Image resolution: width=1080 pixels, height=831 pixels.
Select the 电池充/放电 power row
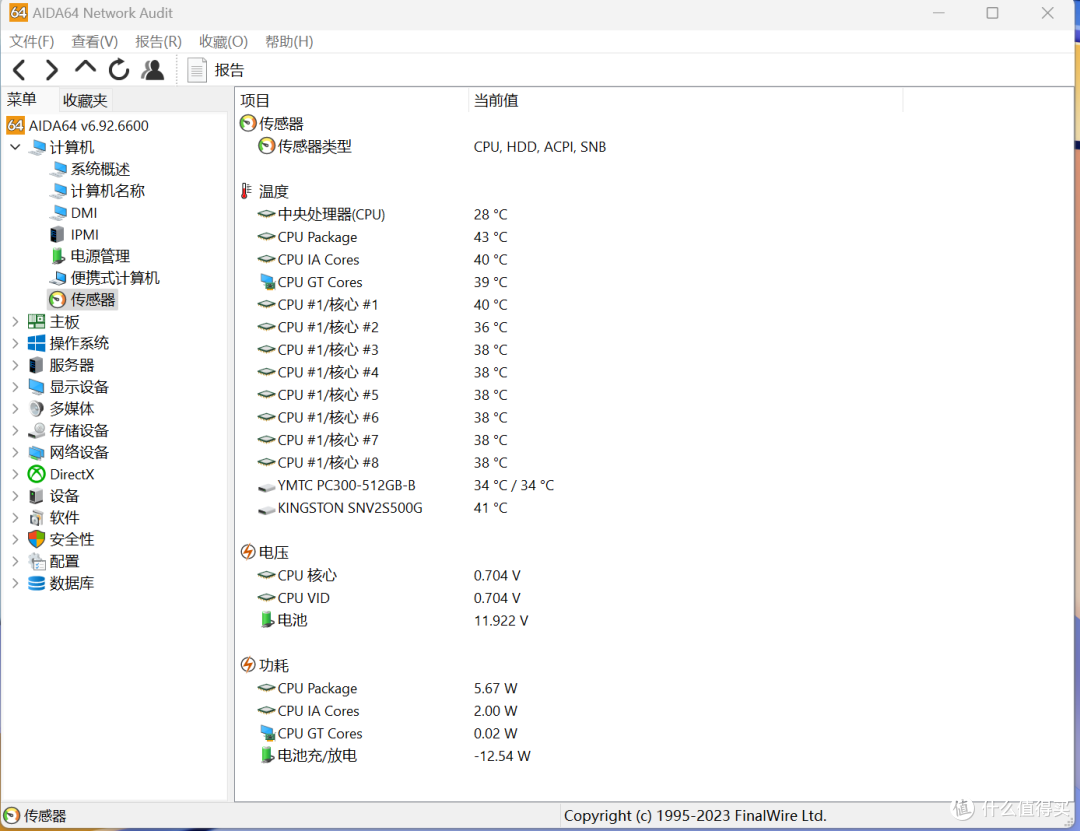(395, 756)
